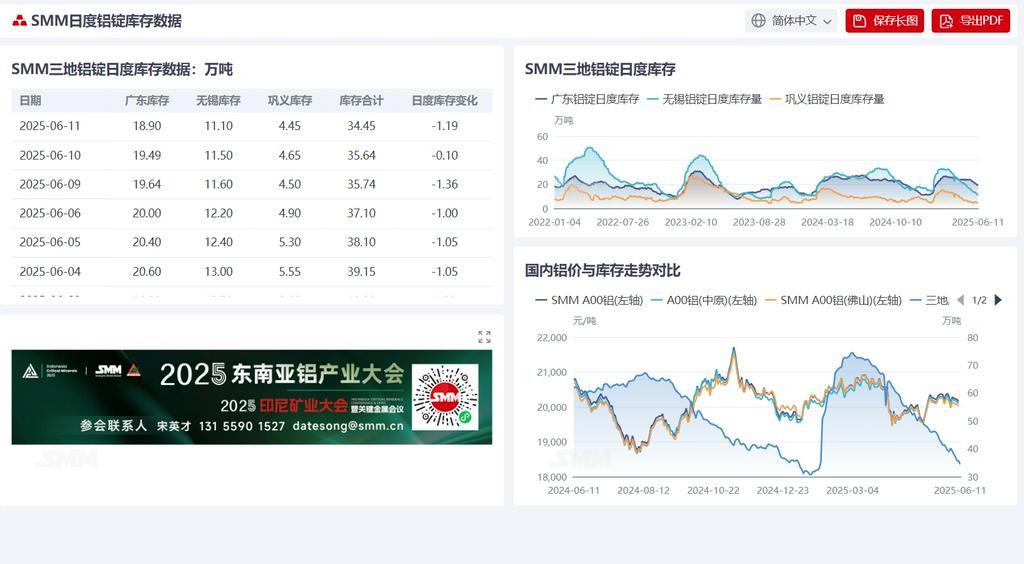
Task: Click the SMM QR code in banner
Action: click(x=445, y=396)
